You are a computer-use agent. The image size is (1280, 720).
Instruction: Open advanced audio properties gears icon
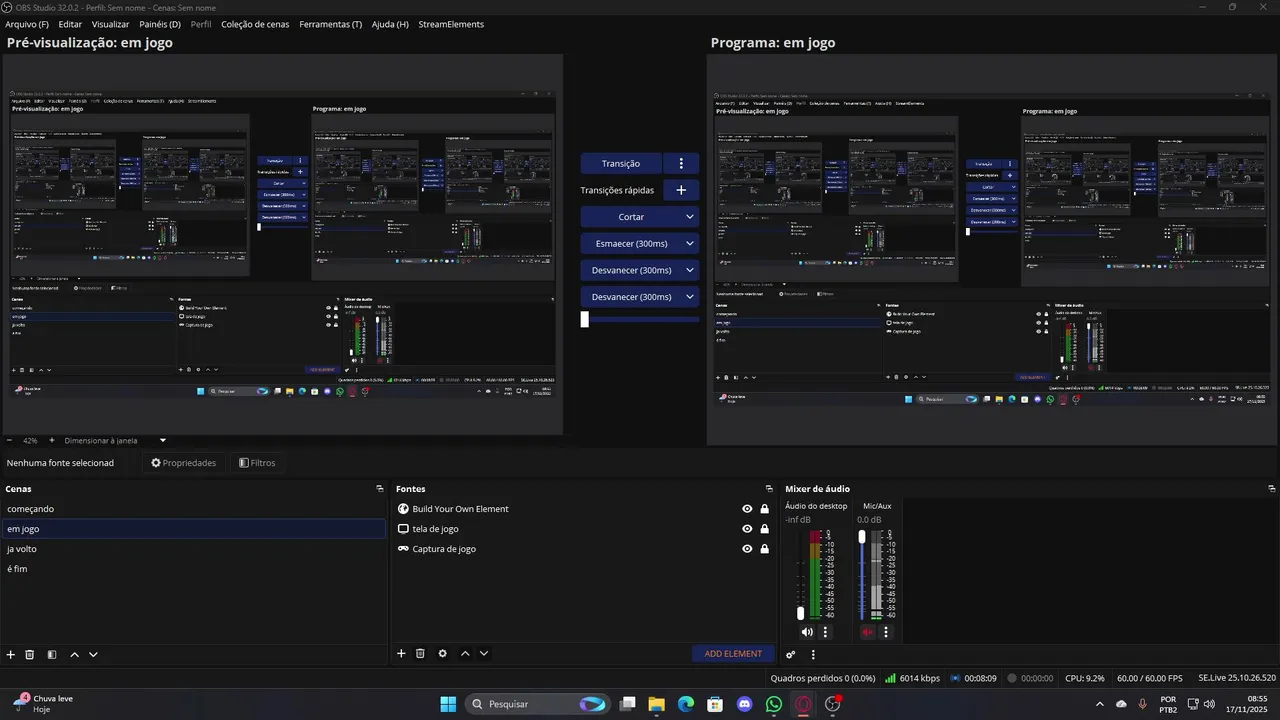click(x=791, y=655)
